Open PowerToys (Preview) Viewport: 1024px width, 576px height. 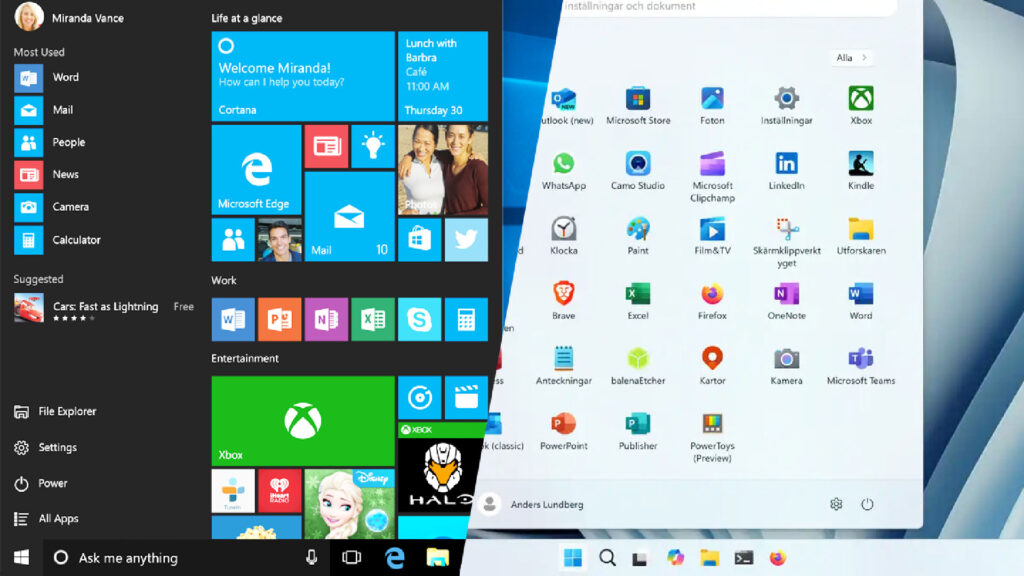[712, 438]
